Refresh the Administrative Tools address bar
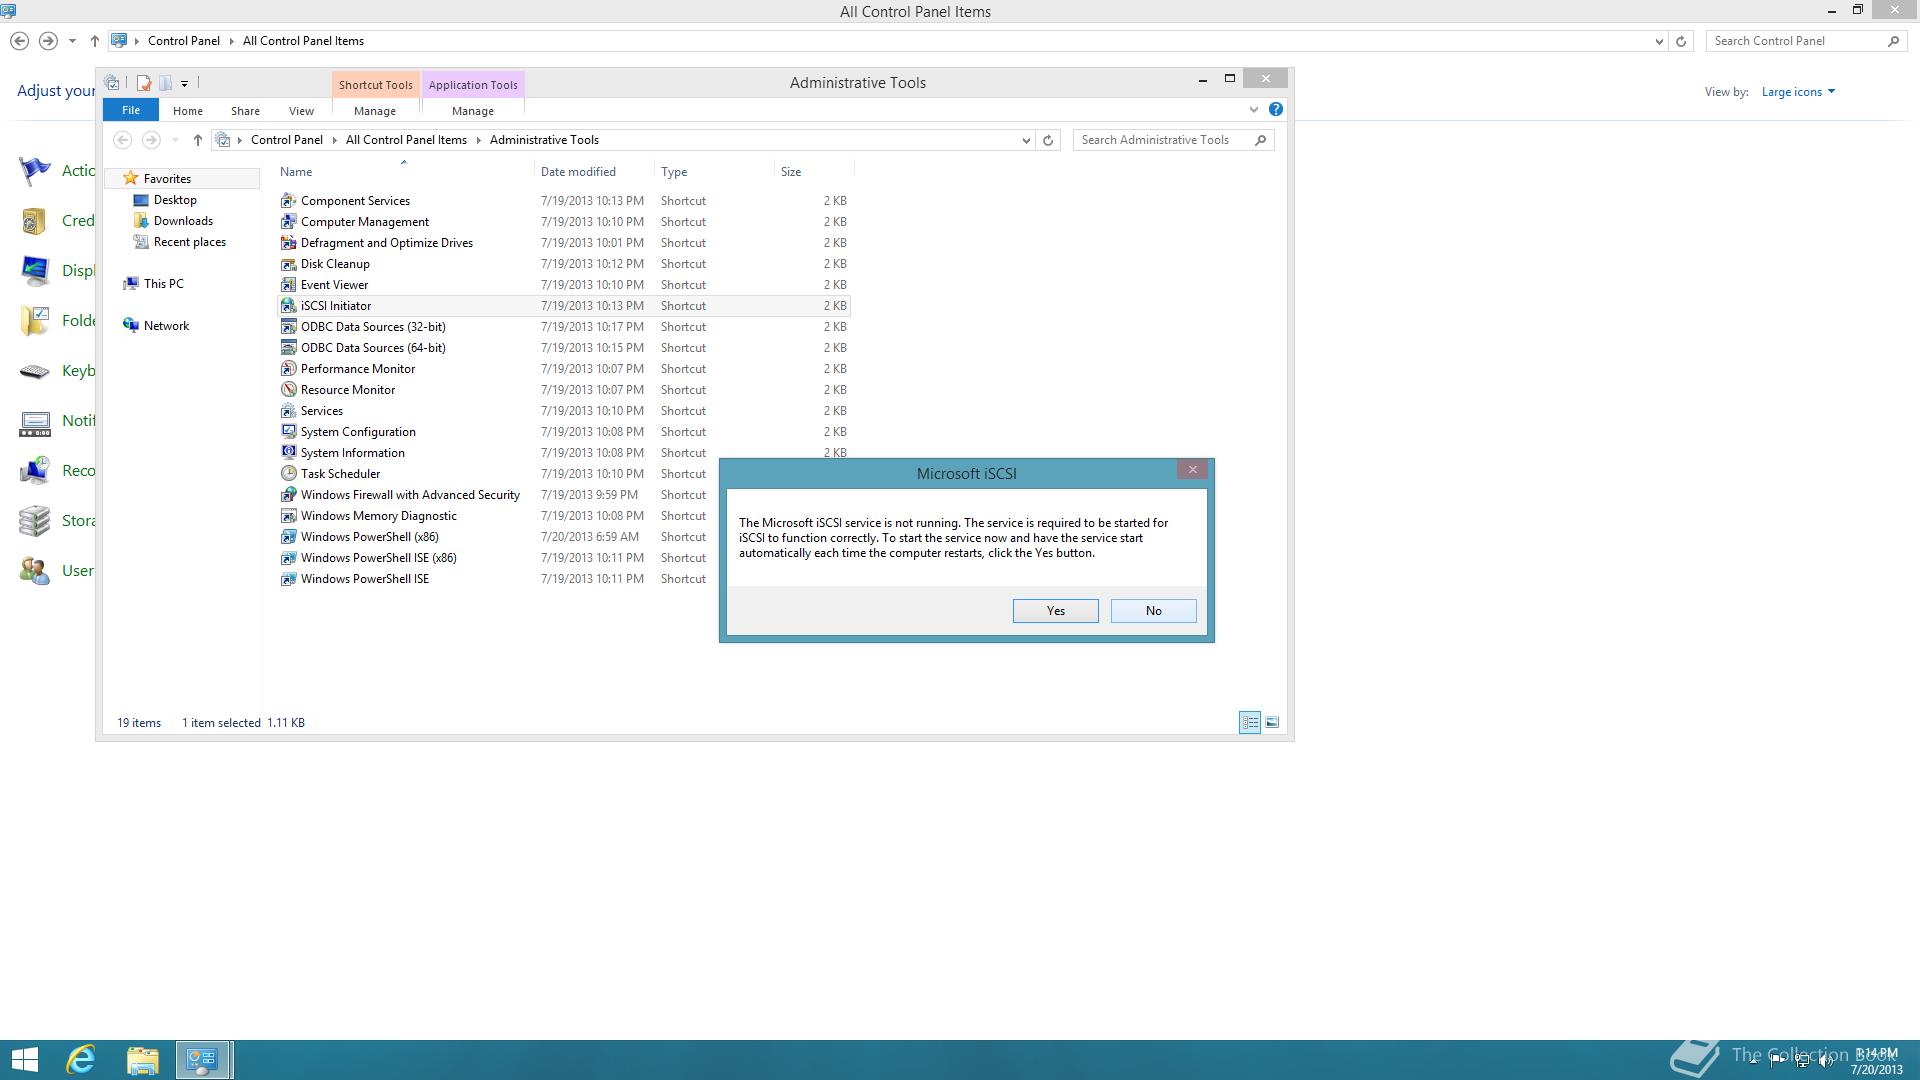This screenshot has height=1080, width=1920. [1048, 140]
